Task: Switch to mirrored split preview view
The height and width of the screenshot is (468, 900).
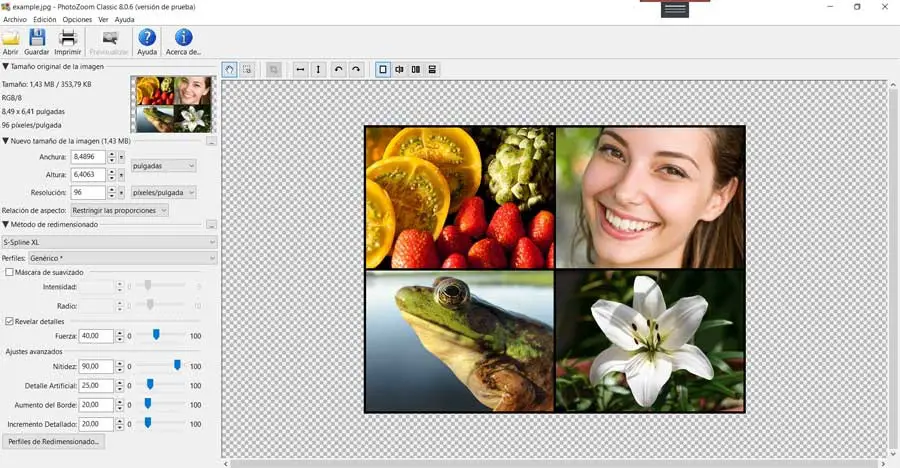Action: [x=399, y=69]
